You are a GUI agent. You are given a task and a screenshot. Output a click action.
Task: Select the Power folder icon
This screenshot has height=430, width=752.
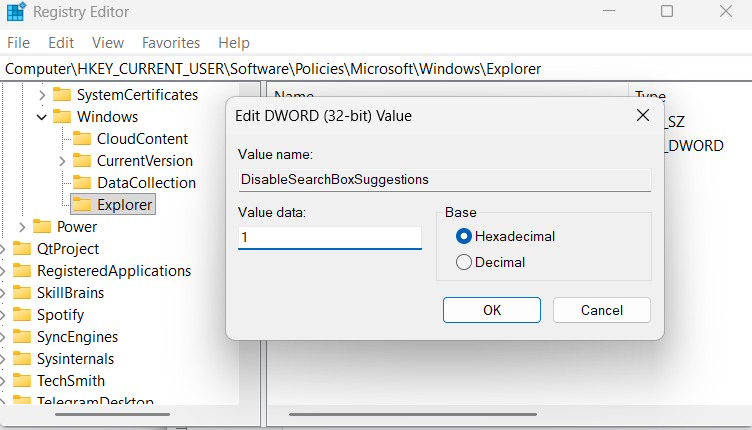coord(42,226)
